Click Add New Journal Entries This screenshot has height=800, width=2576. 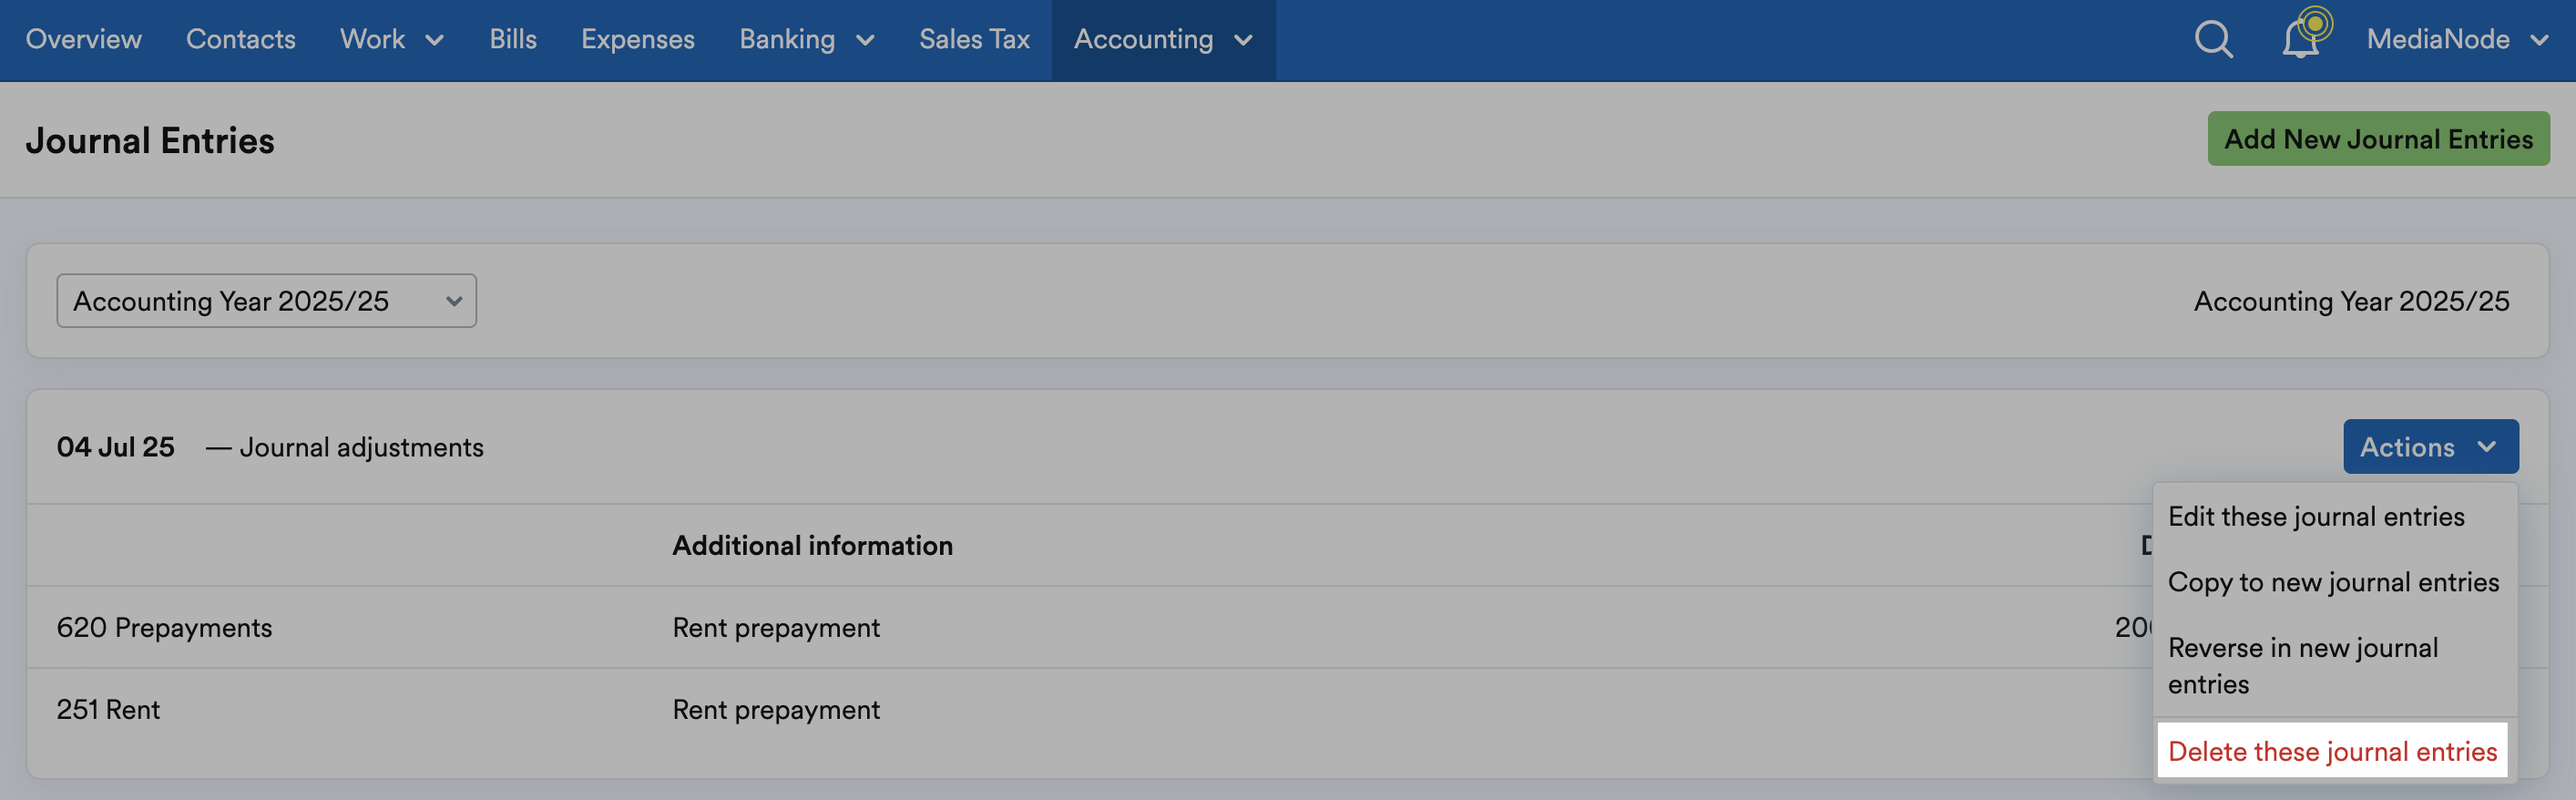point(2377,139)
